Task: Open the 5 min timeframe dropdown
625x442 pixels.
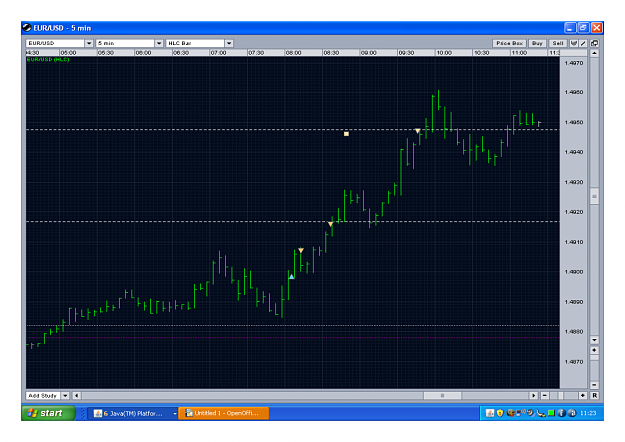Action: [159, 43]
